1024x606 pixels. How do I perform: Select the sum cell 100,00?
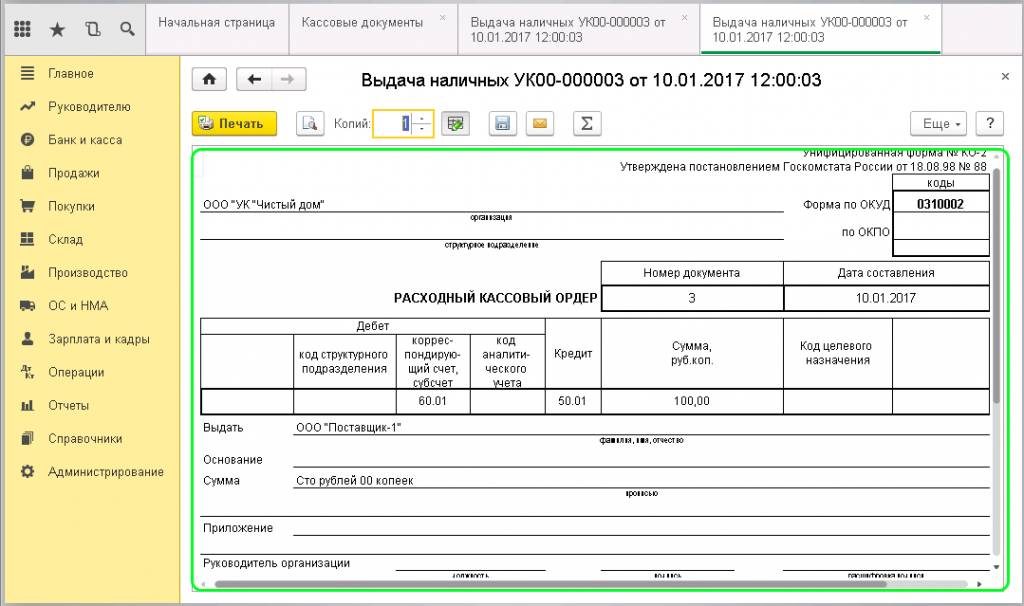692,401
